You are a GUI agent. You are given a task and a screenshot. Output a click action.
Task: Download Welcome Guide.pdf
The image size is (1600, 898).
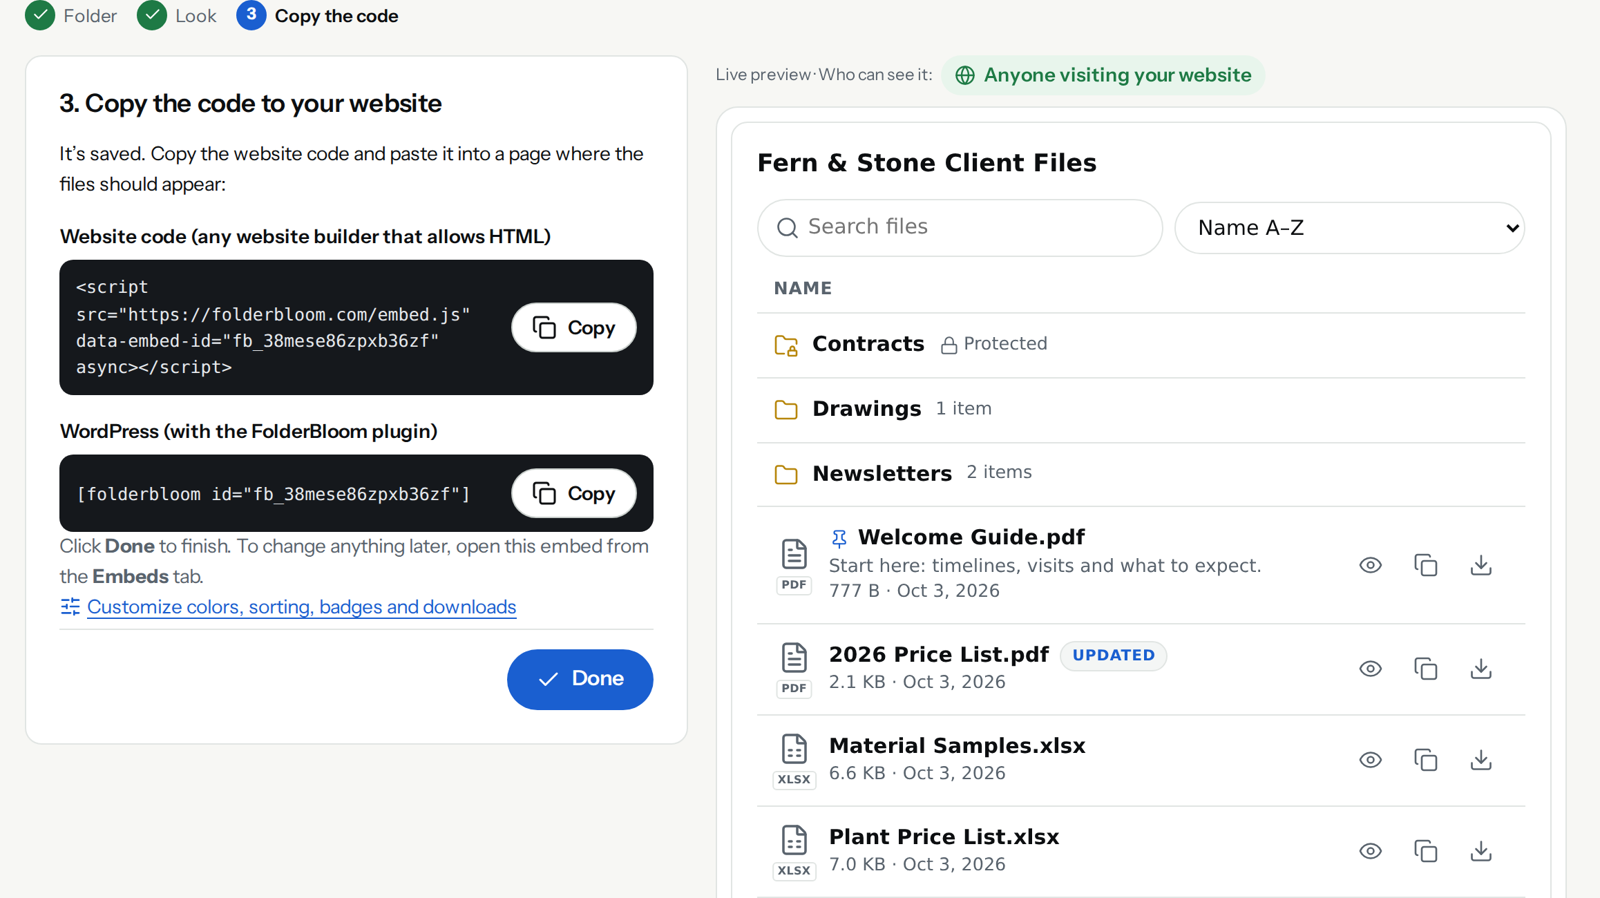tap(1481, 565)
